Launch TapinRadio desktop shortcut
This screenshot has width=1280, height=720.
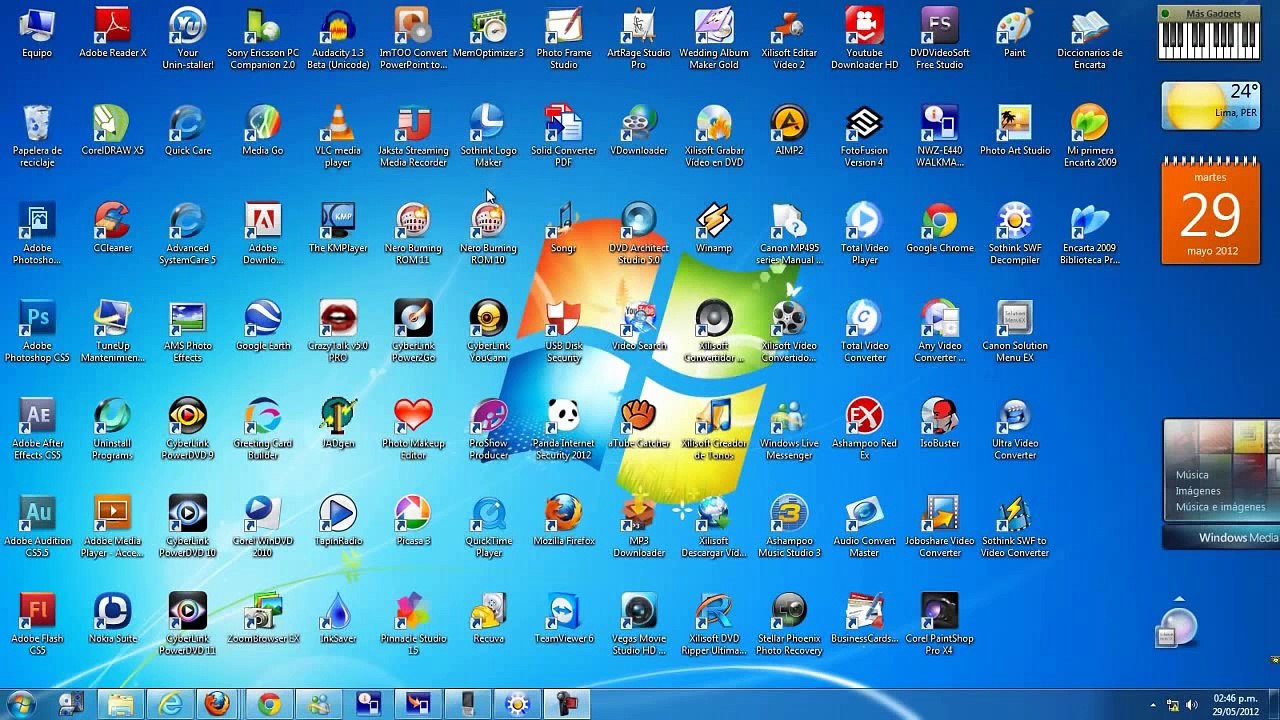[x=338, y=520]
